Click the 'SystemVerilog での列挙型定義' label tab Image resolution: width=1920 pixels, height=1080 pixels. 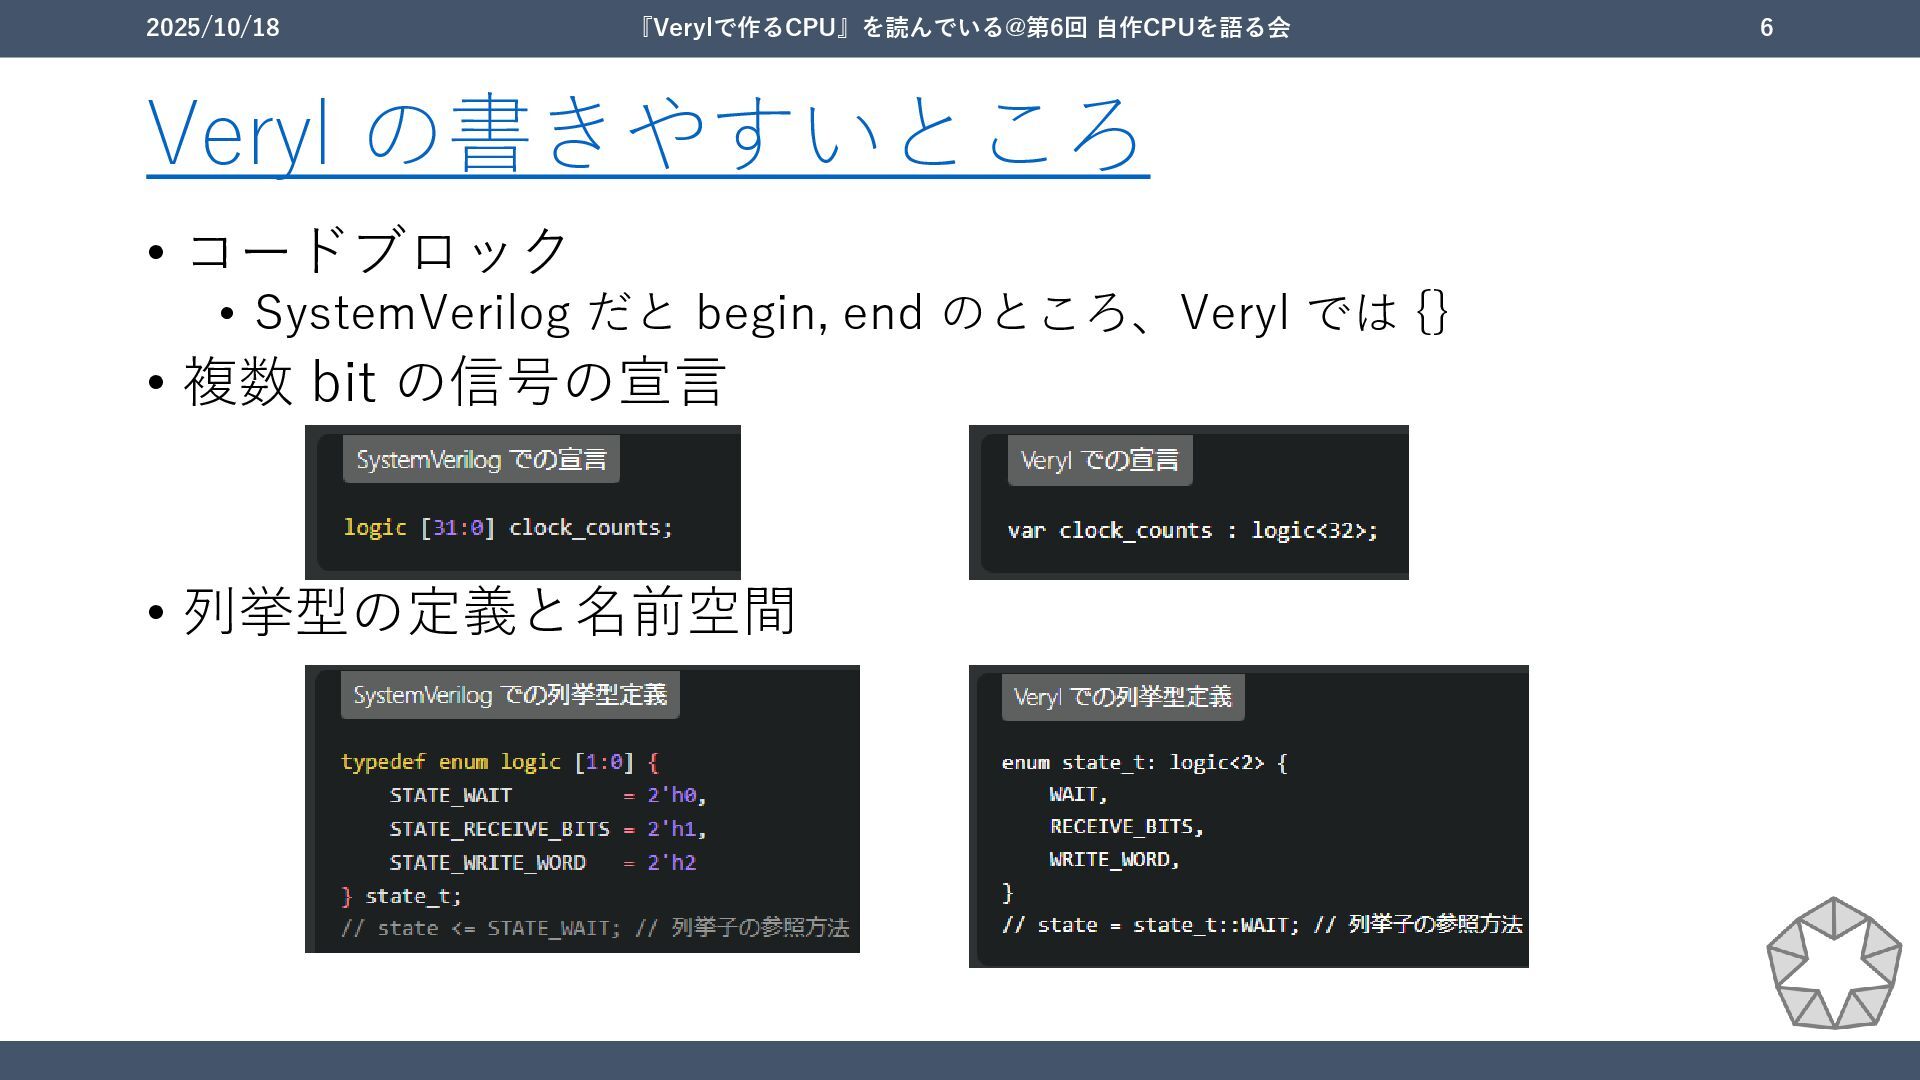(x=509, y=695)
